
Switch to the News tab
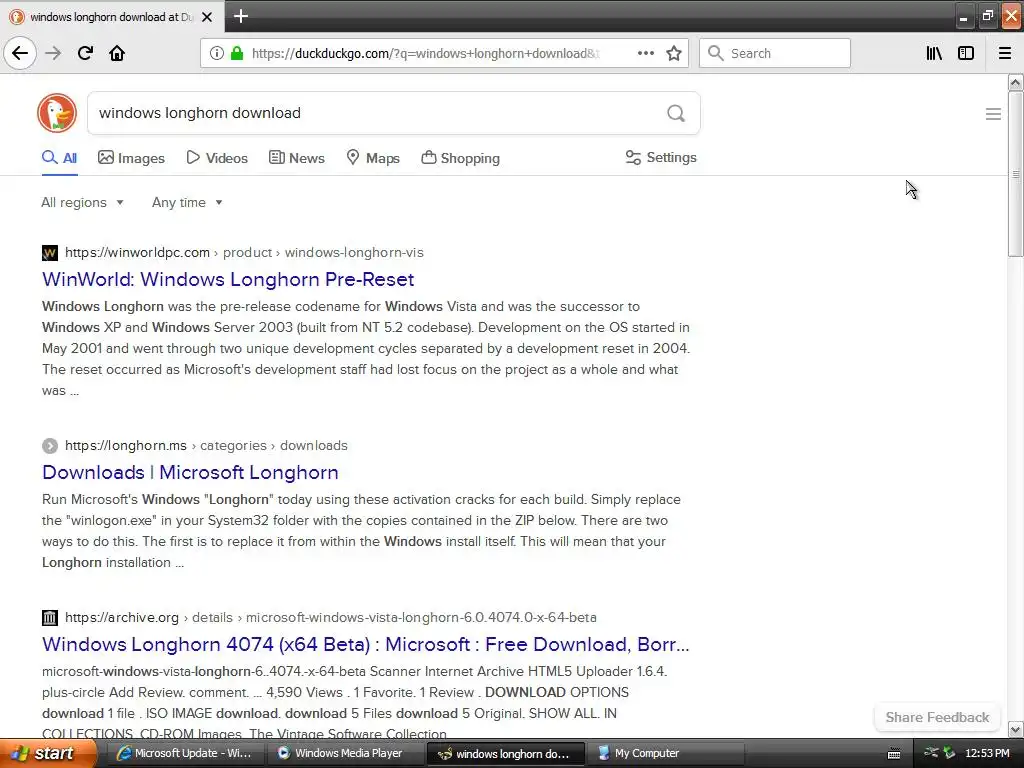(x=296, y=158)
